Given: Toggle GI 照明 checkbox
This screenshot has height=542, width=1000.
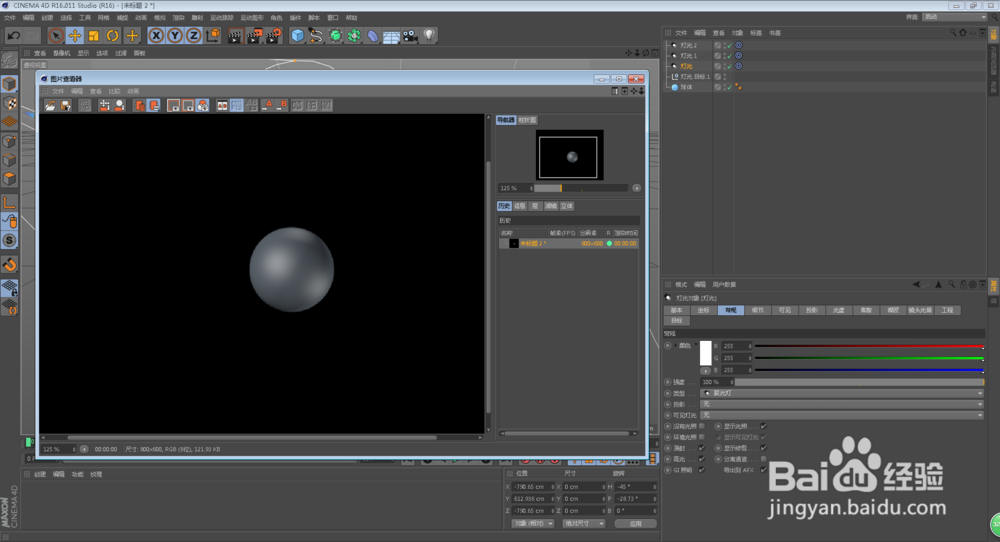Looking at the screenshot, I should pos(702,469).
